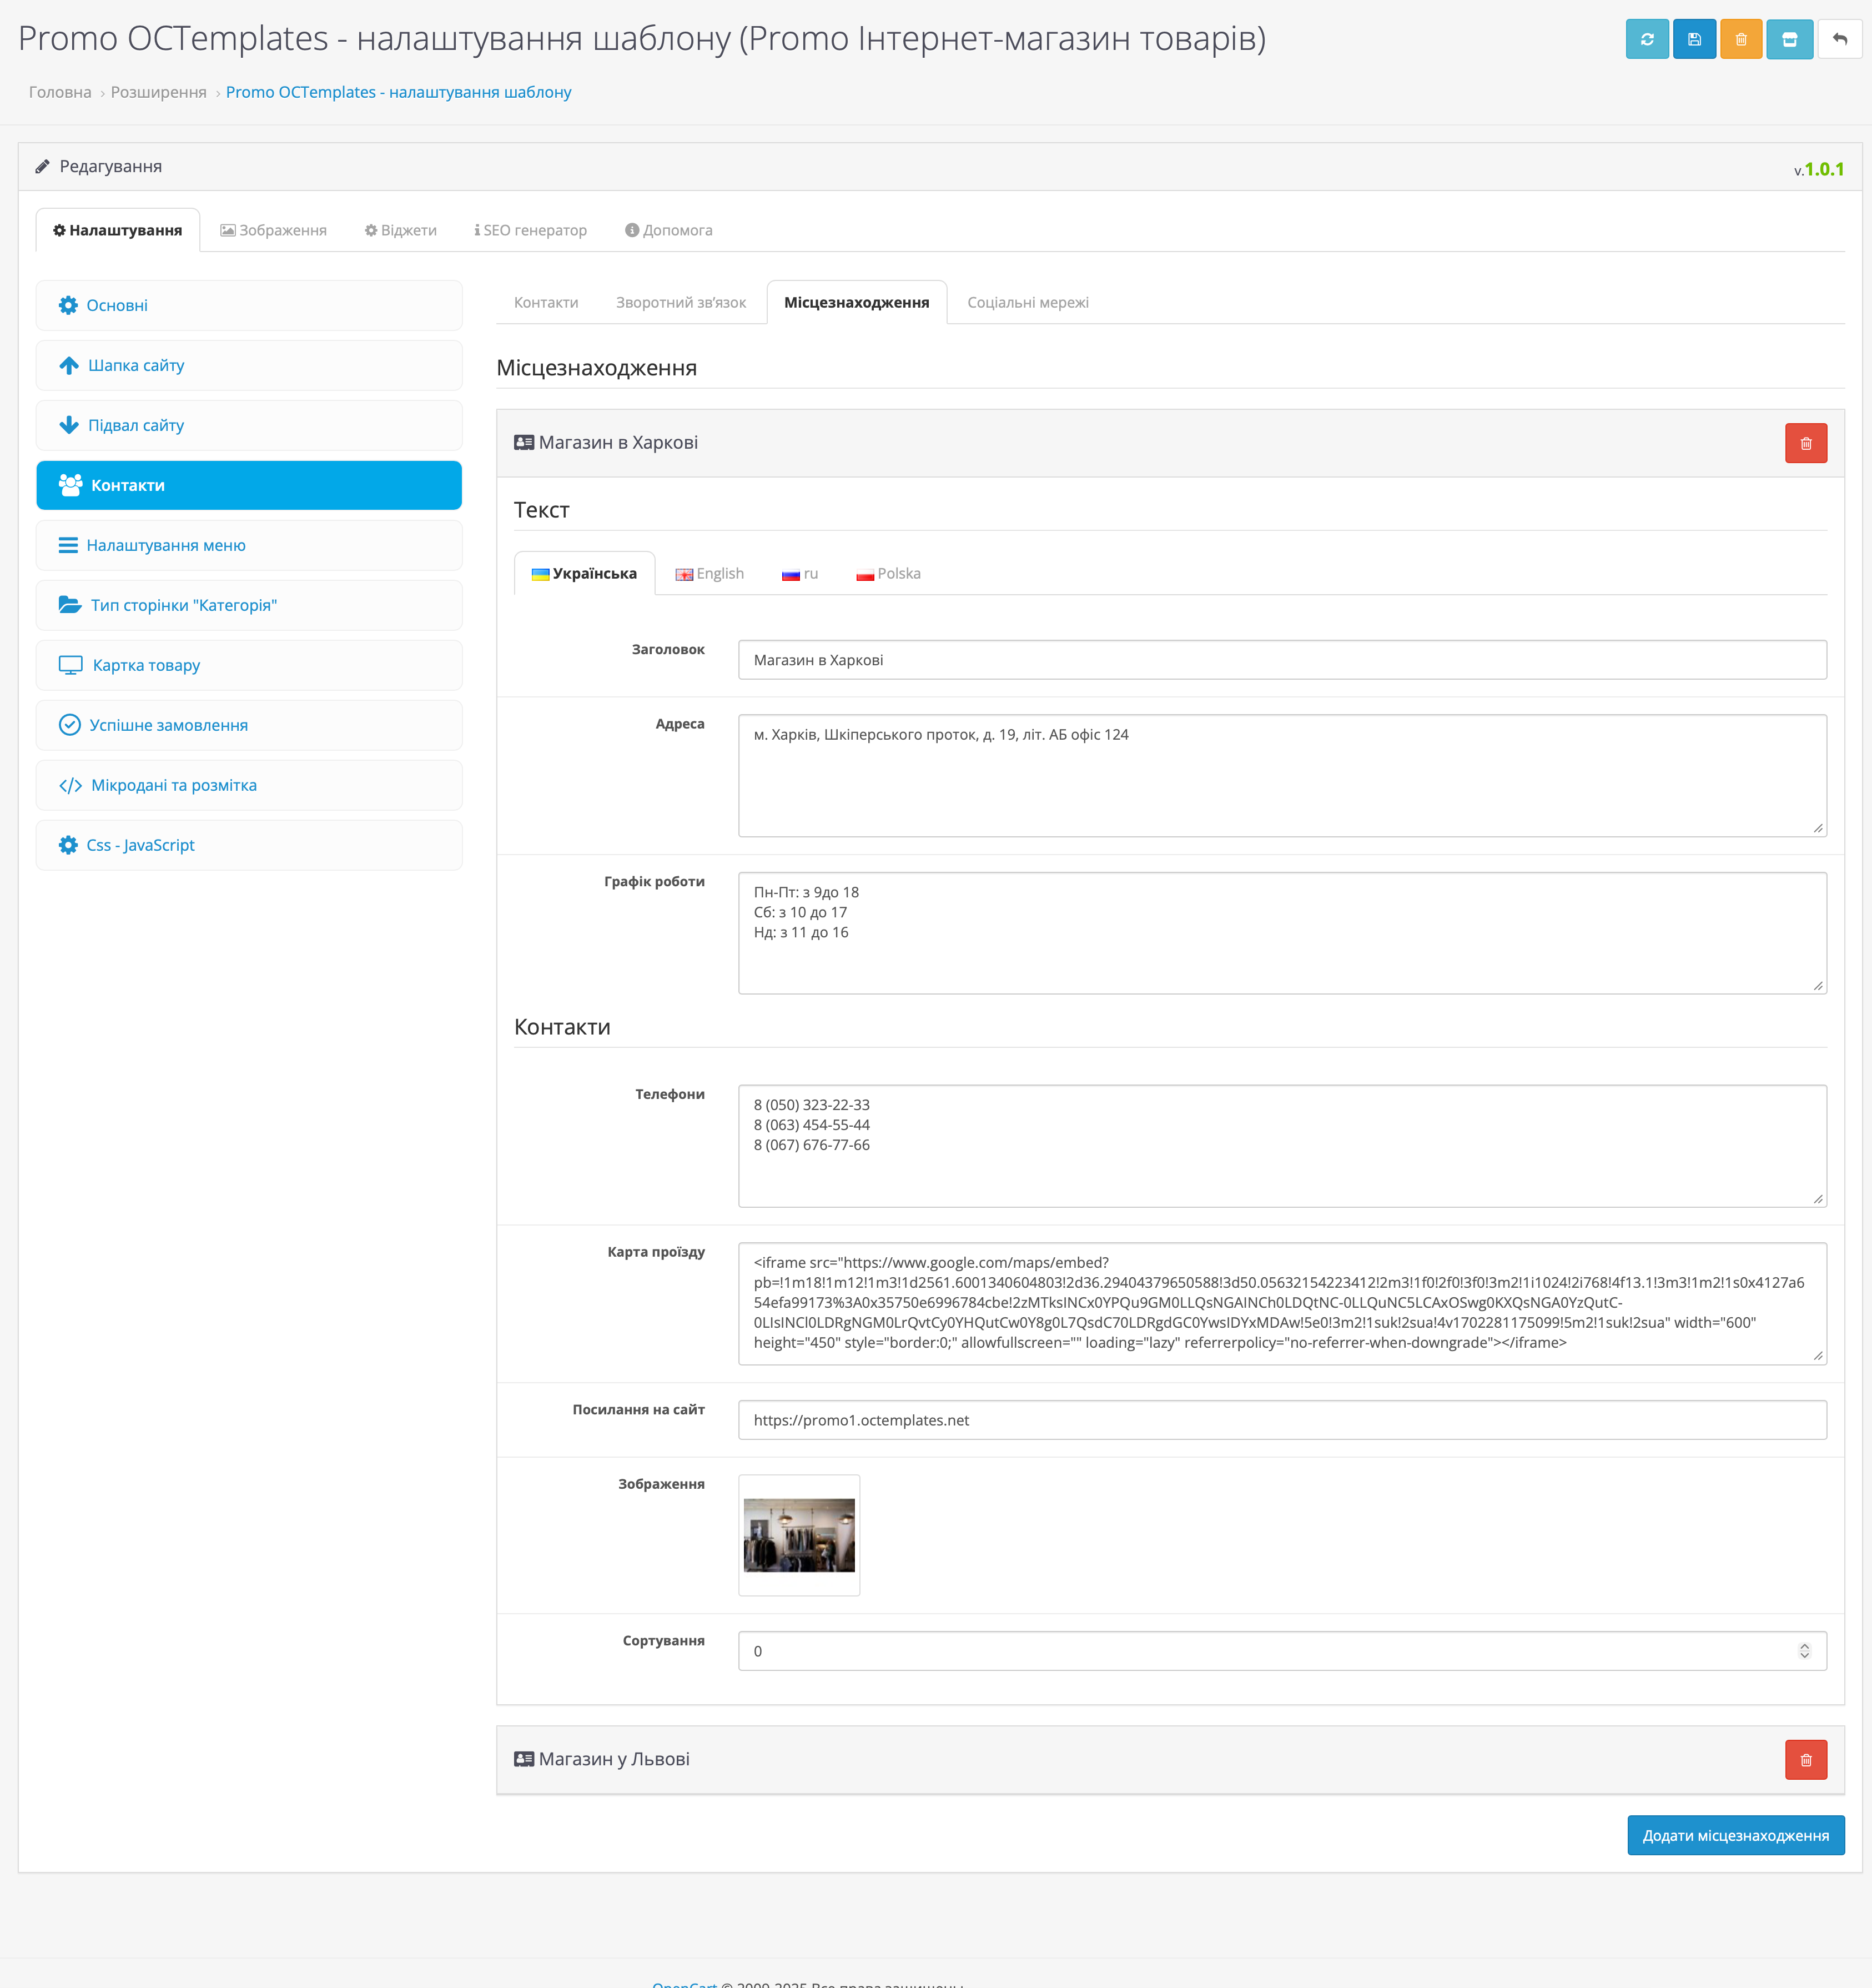Go back with the return arrow icon
The width and height of the screenshot is (1872, 1988).
1838,40
